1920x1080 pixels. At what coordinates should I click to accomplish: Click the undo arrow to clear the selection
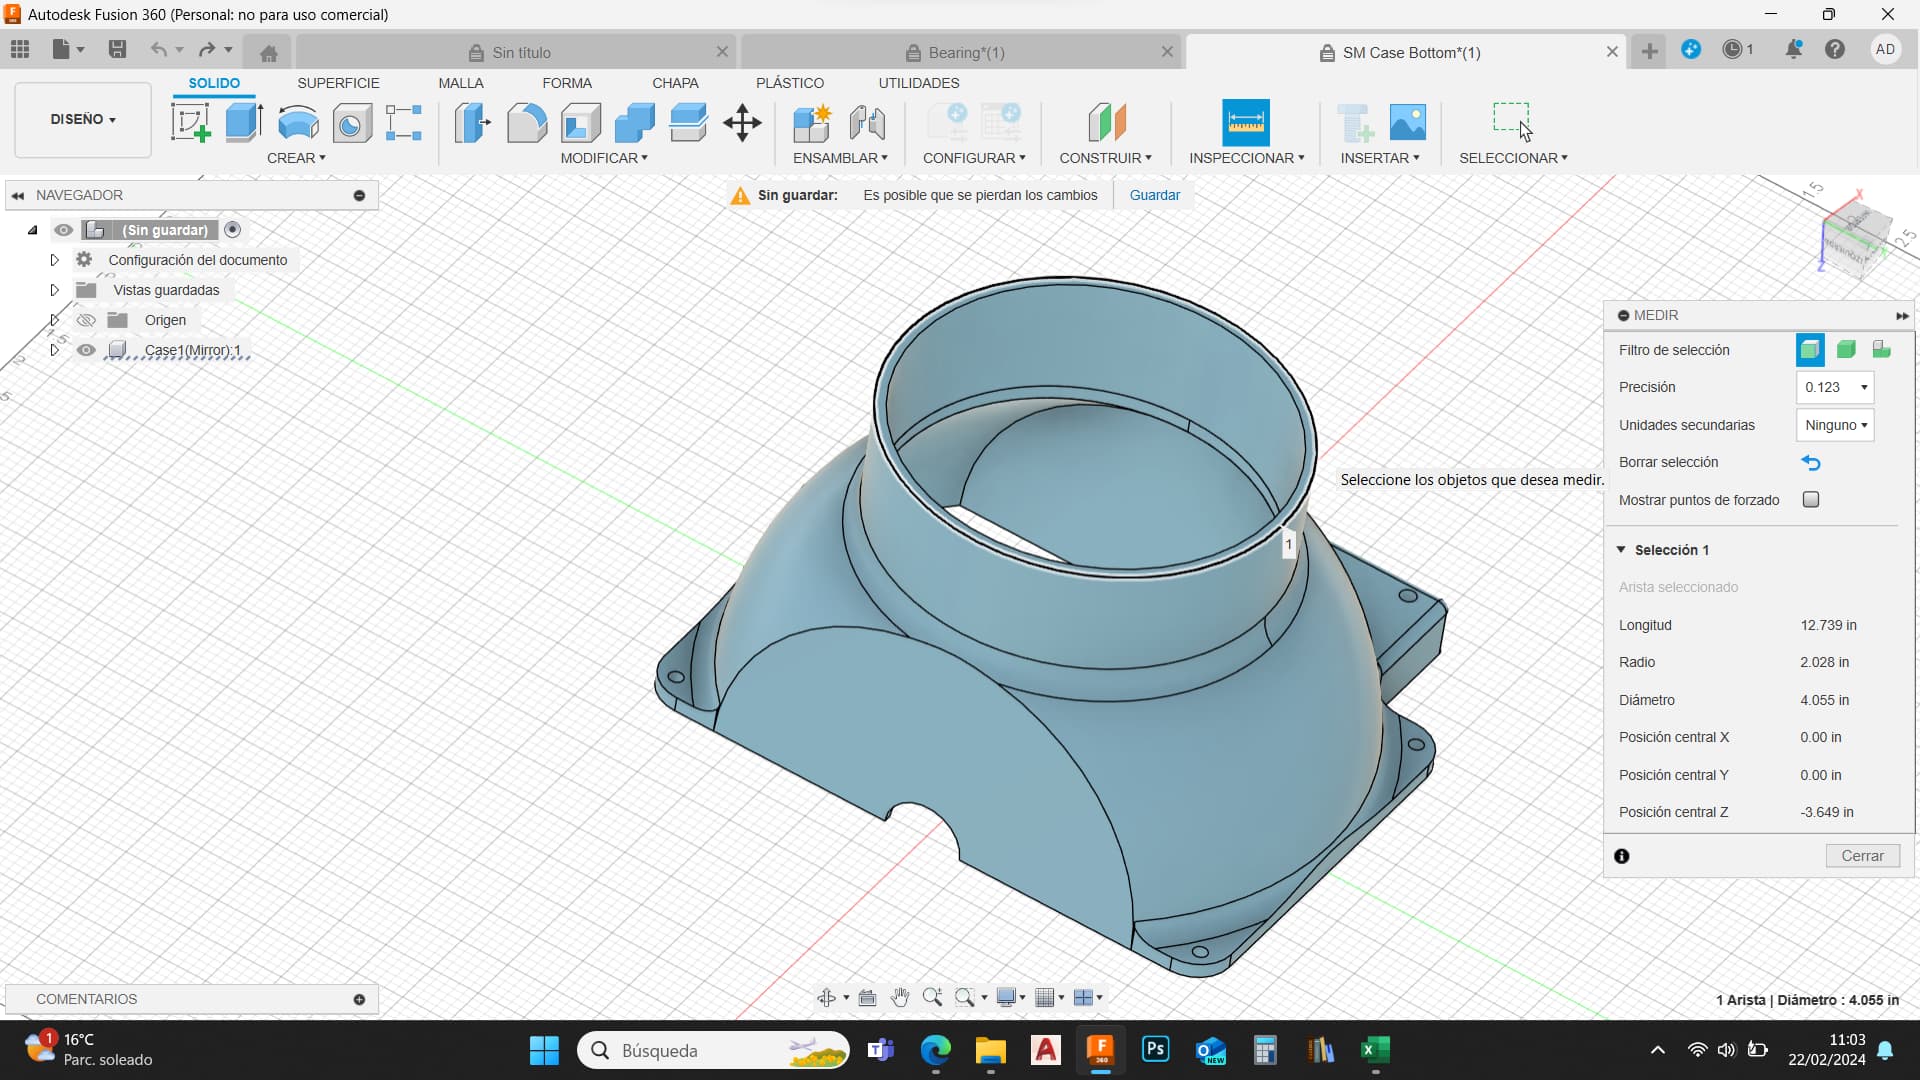click(1811, 462)
